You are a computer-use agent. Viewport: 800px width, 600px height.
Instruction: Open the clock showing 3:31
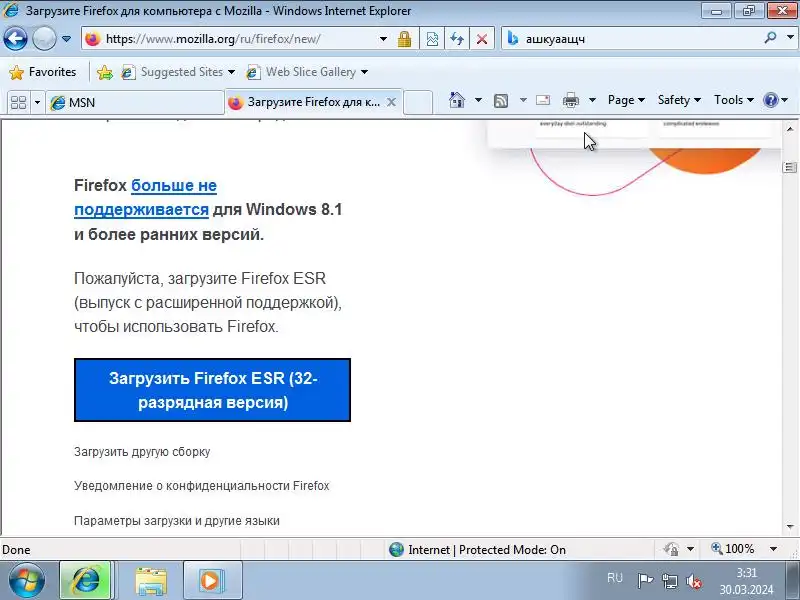[746, 581]
